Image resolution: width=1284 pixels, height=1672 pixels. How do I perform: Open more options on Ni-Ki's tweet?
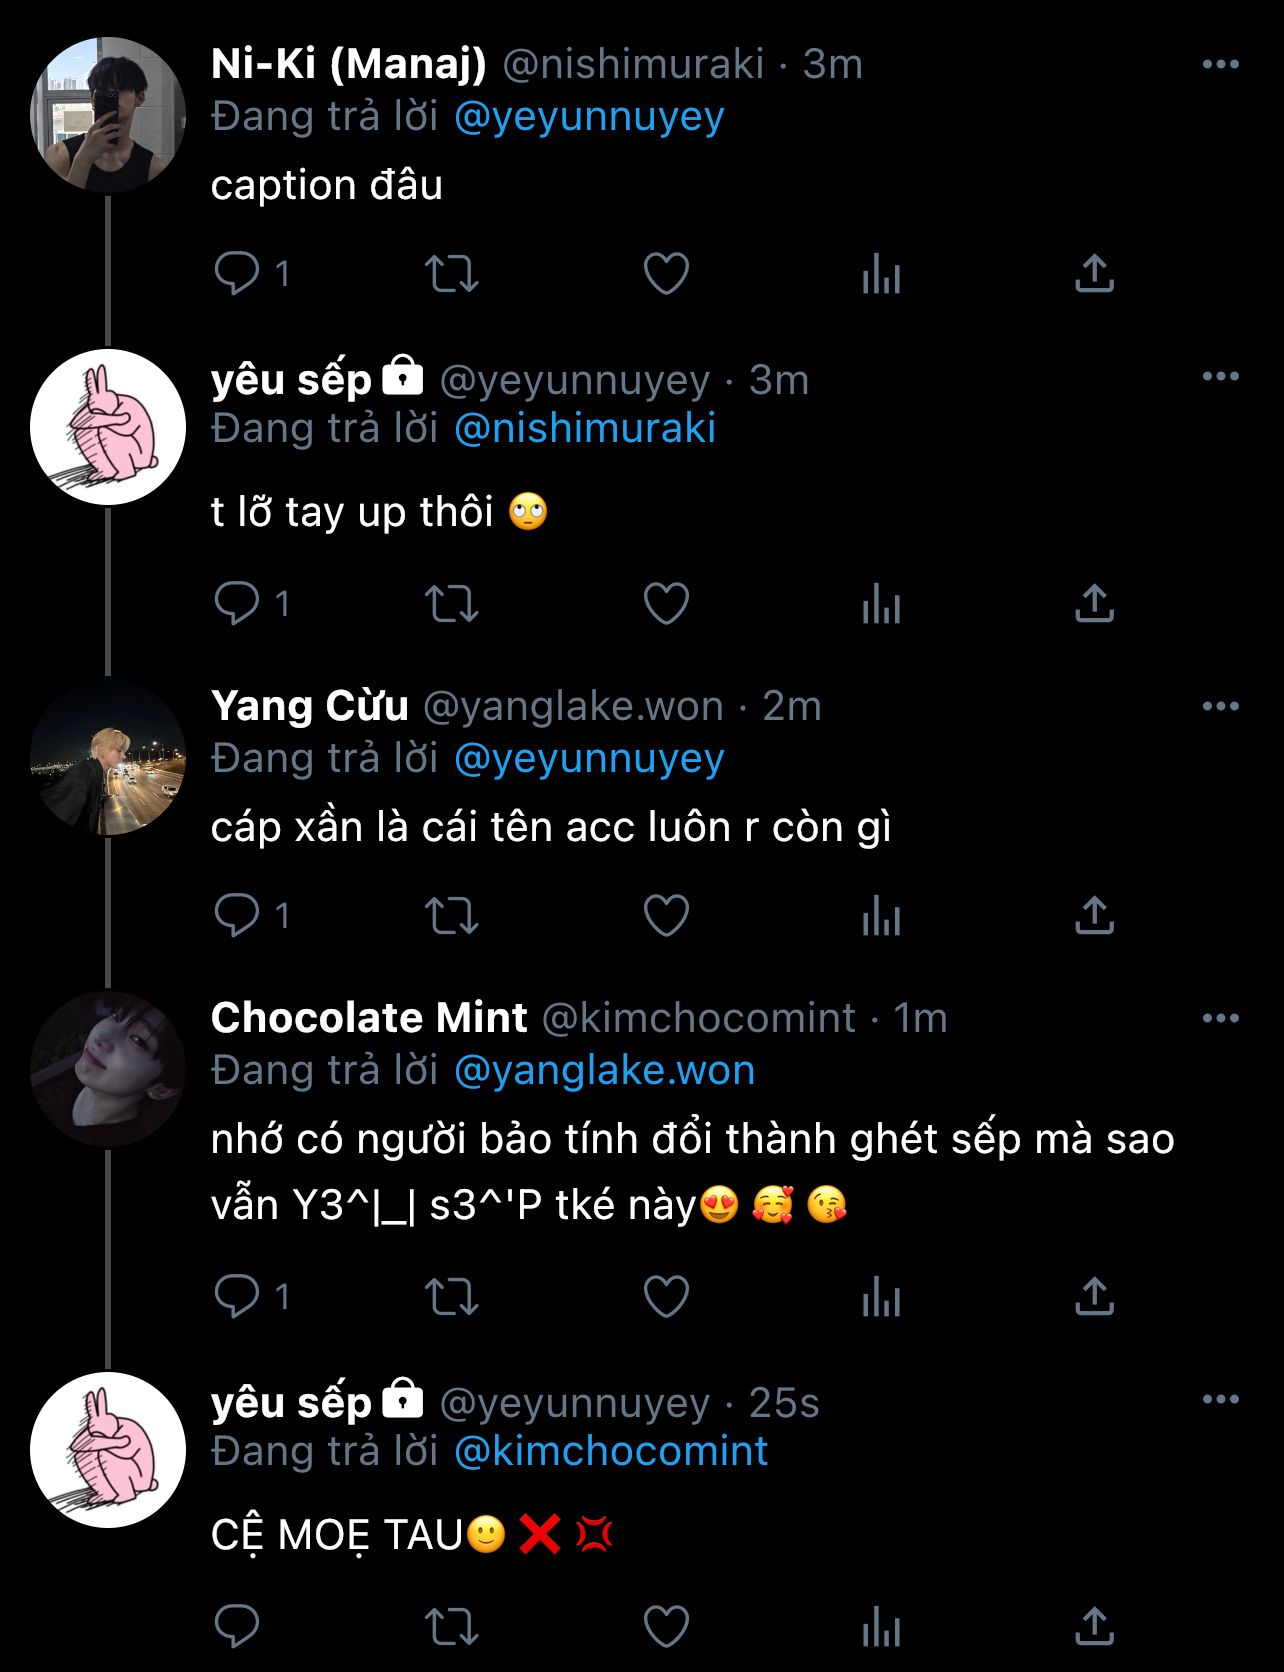click(1220, 65)
